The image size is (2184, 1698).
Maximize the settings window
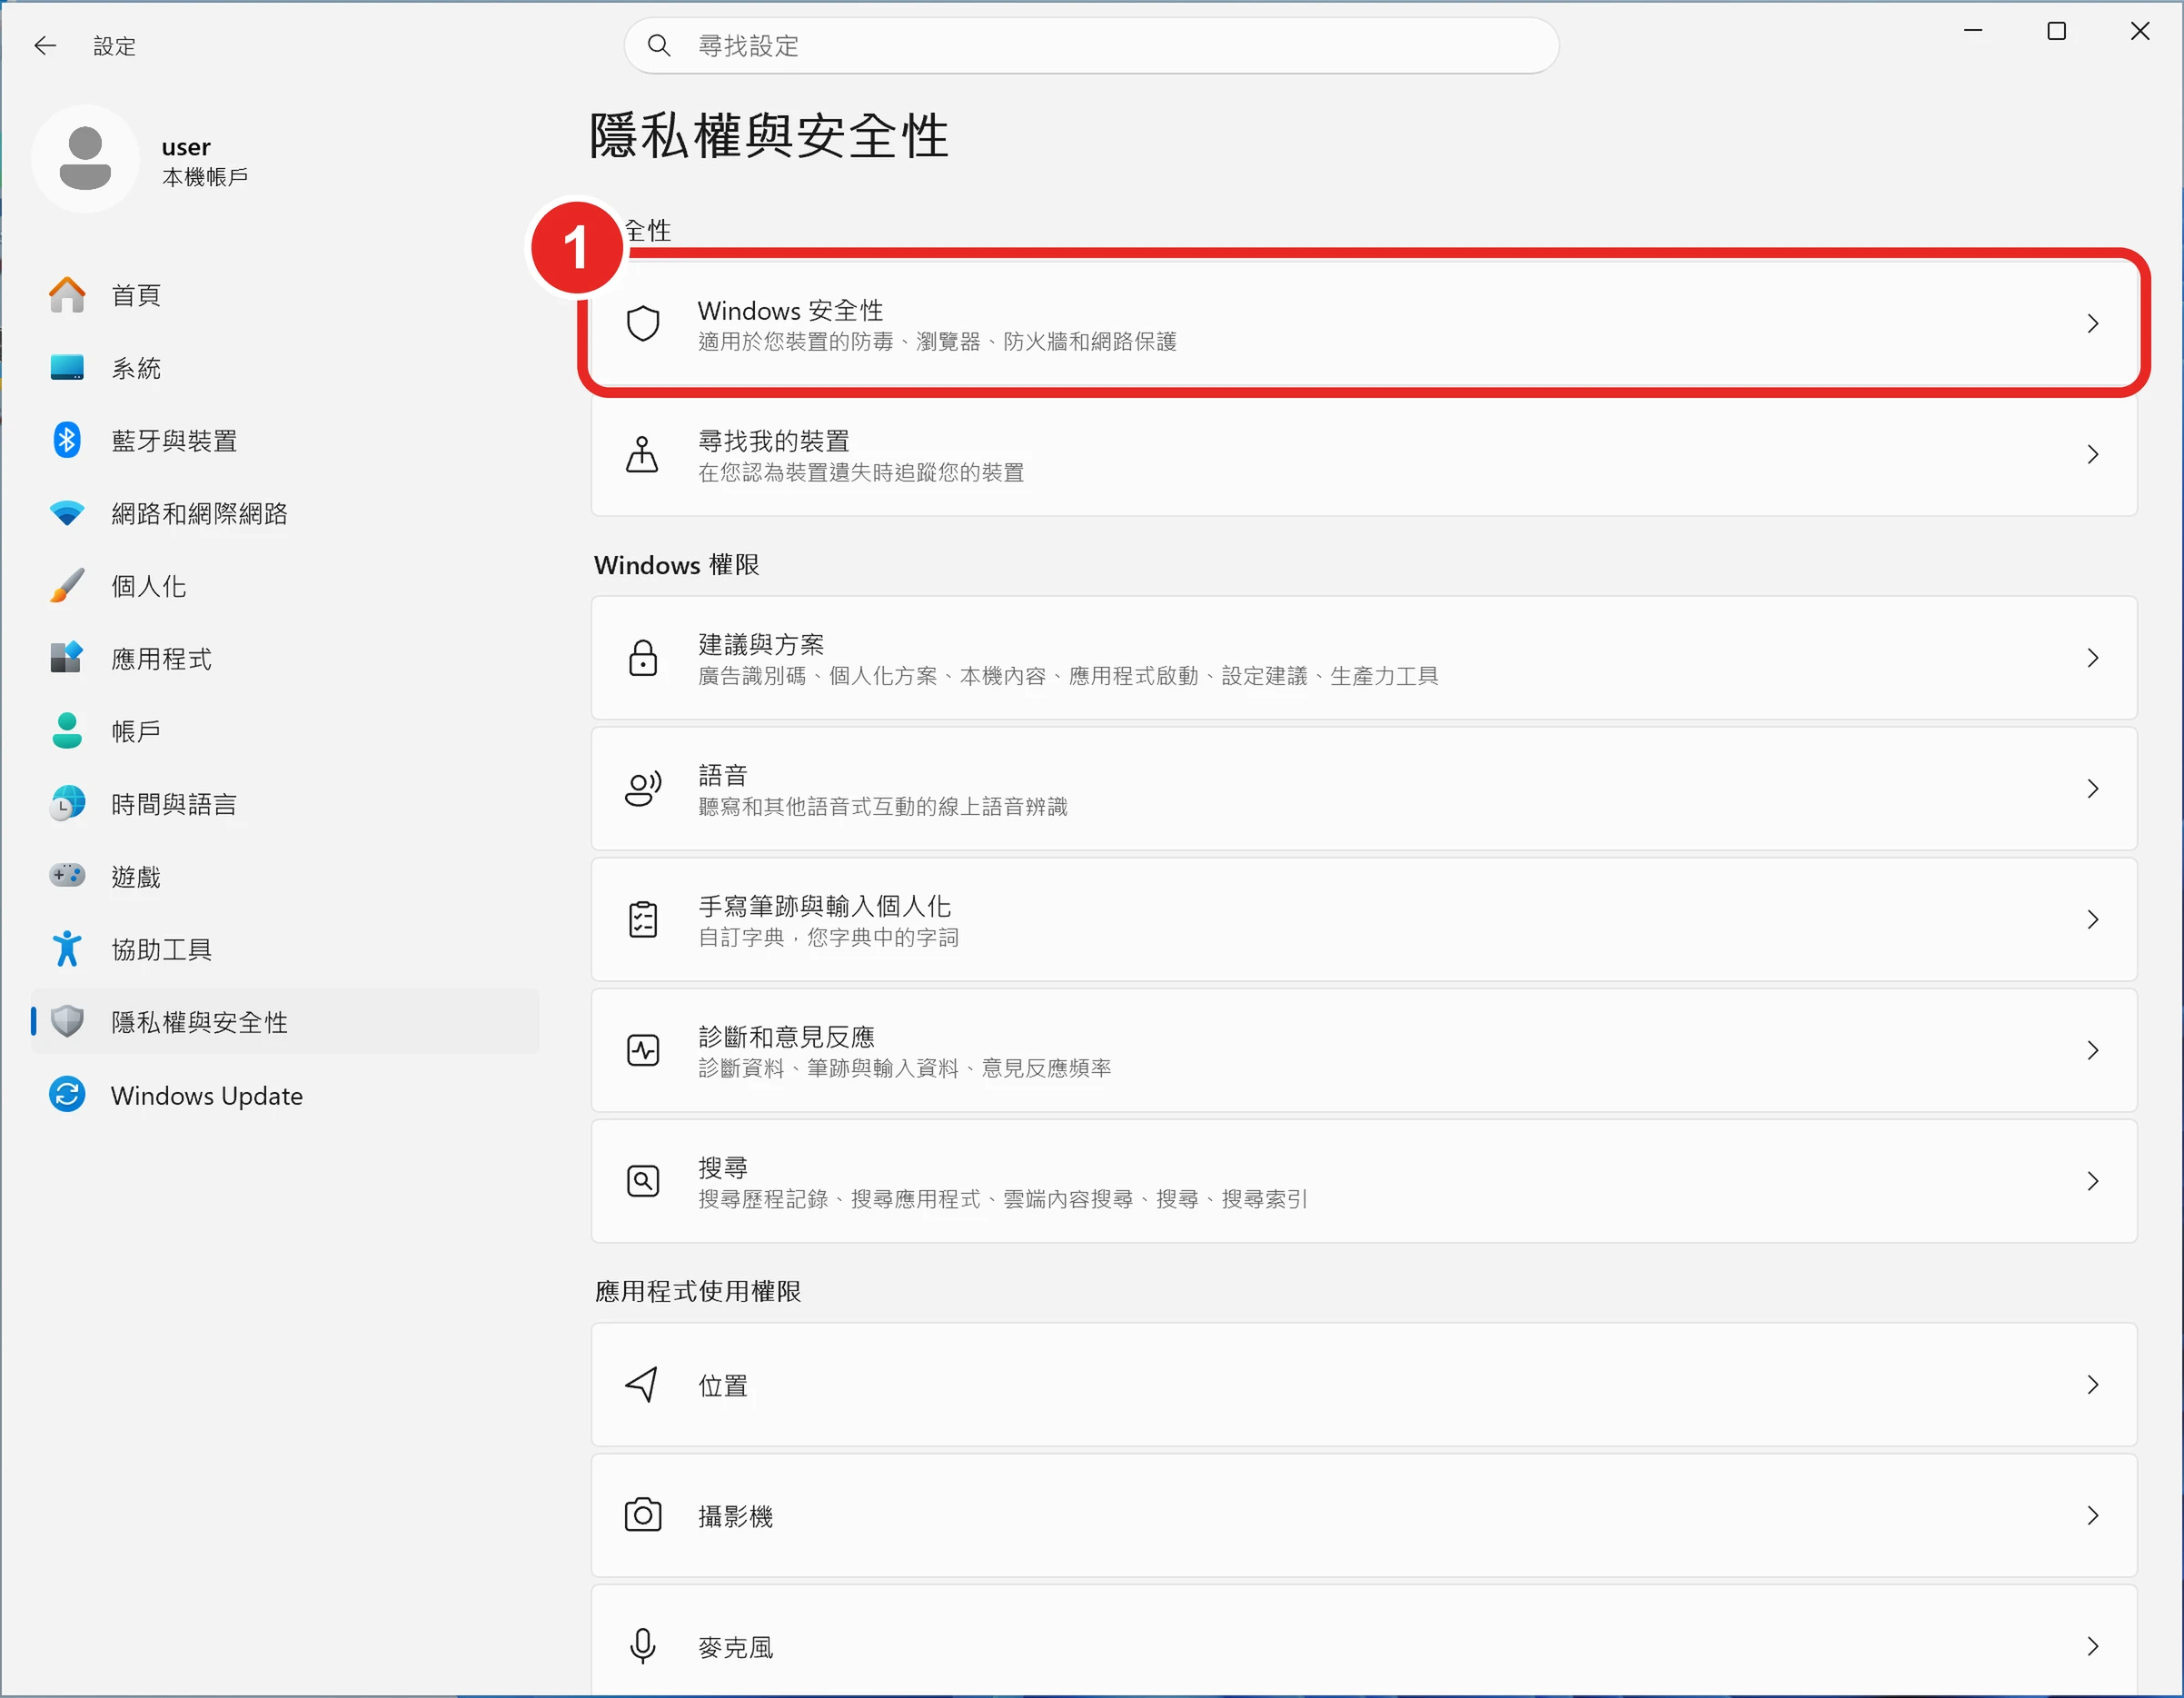click(2057, 31)
